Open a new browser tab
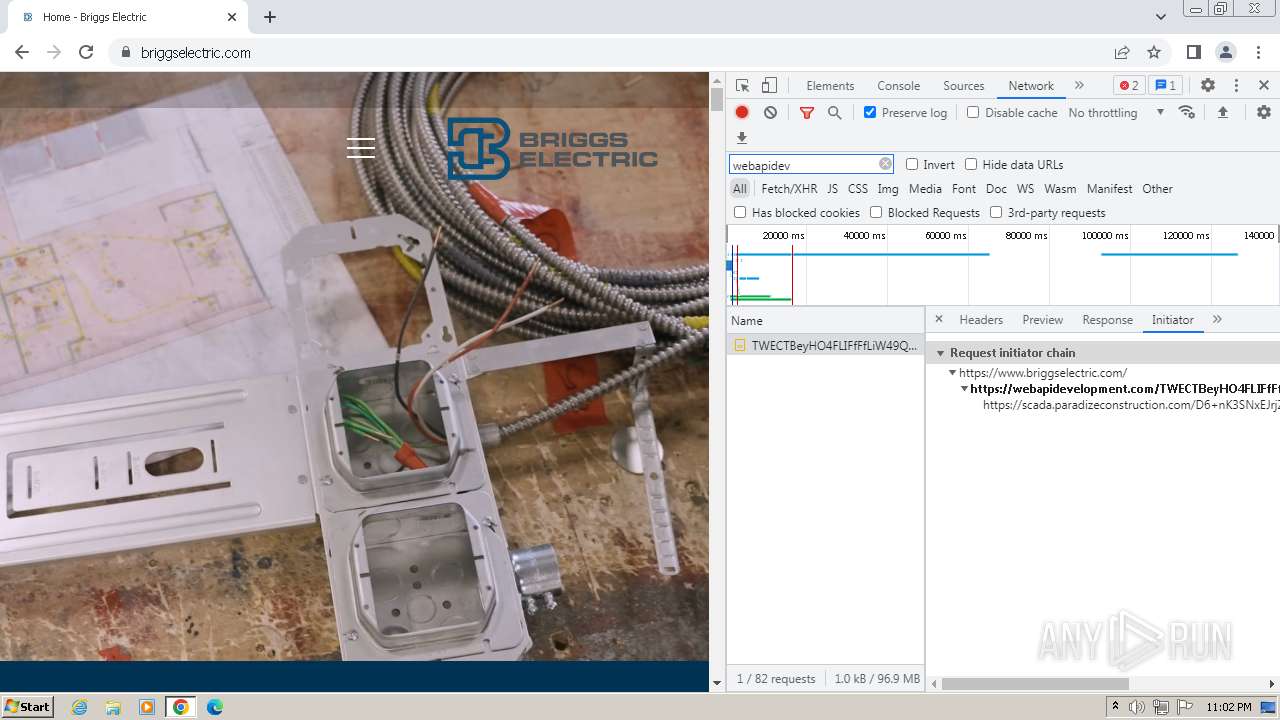The height and width of the screenshot is (720, 1280). 270,17
